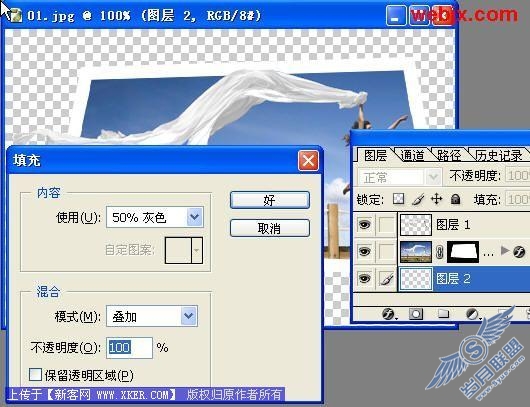Enable the 保留透明区域 checkbox
530x407 pixels.
tap(35, 375)
